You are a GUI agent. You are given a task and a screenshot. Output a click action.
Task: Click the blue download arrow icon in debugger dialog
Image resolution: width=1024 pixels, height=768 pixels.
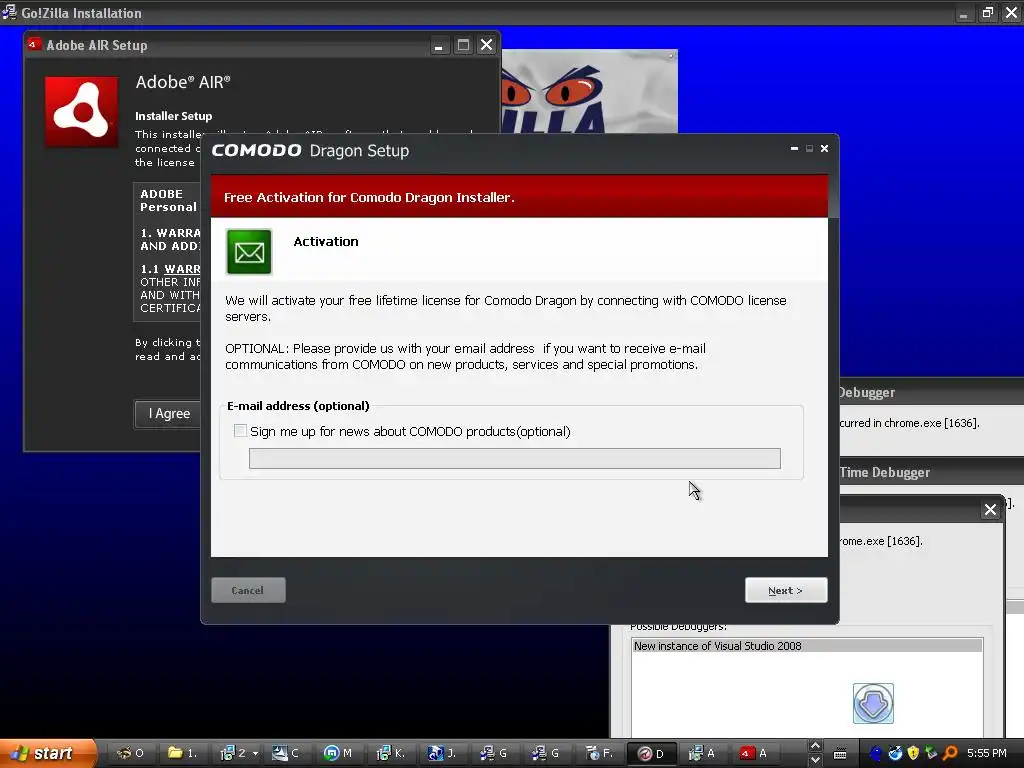click(x=873, y=703)
